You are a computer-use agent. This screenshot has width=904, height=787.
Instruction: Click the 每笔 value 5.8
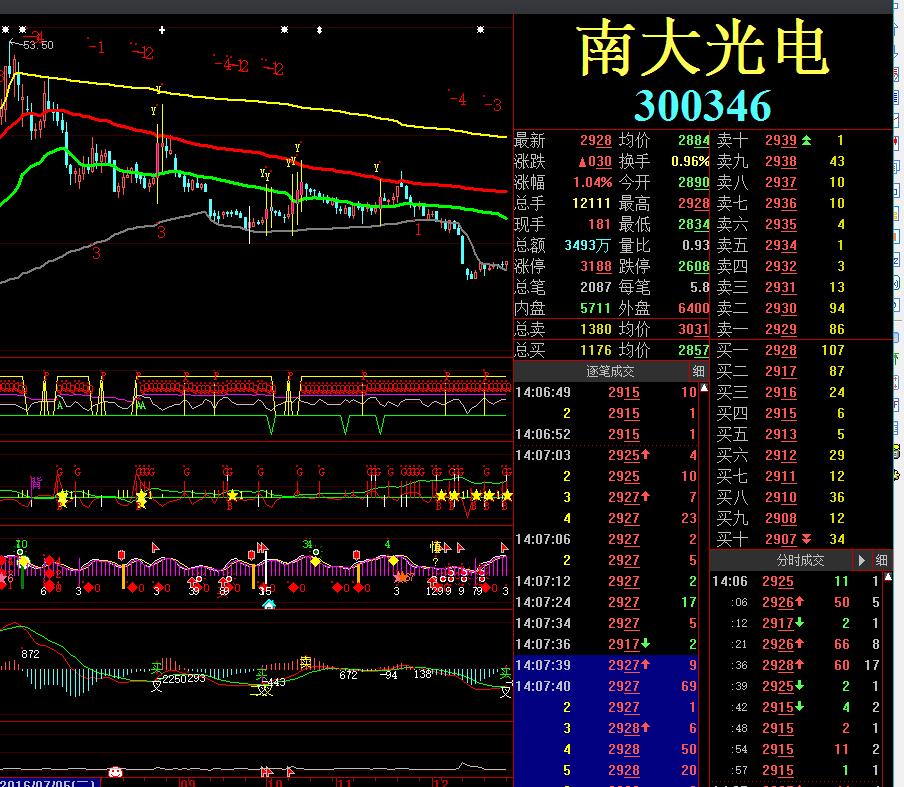coord(699,287)
